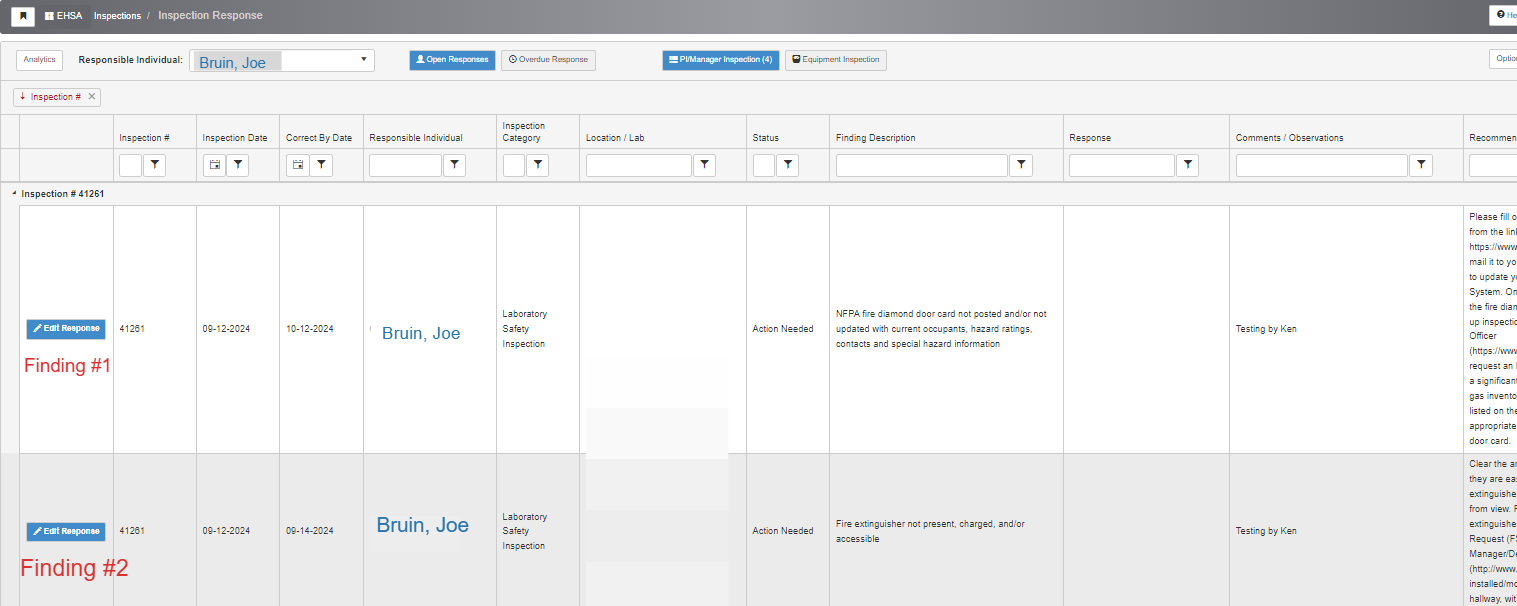
Task: Edit Response for the NFPA fire diamond finding
Action: pyautogui.click(x=66, y=329)
